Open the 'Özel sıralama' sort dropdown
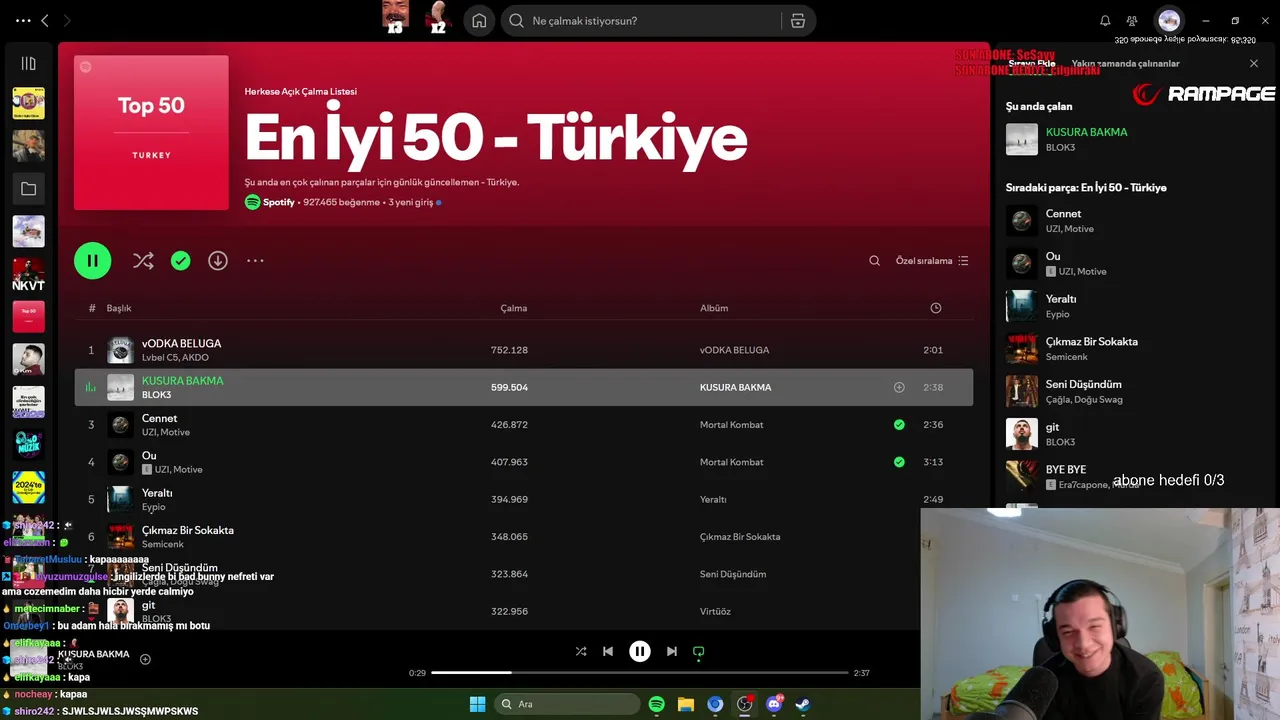1280x720 pixels. (932, 261)
